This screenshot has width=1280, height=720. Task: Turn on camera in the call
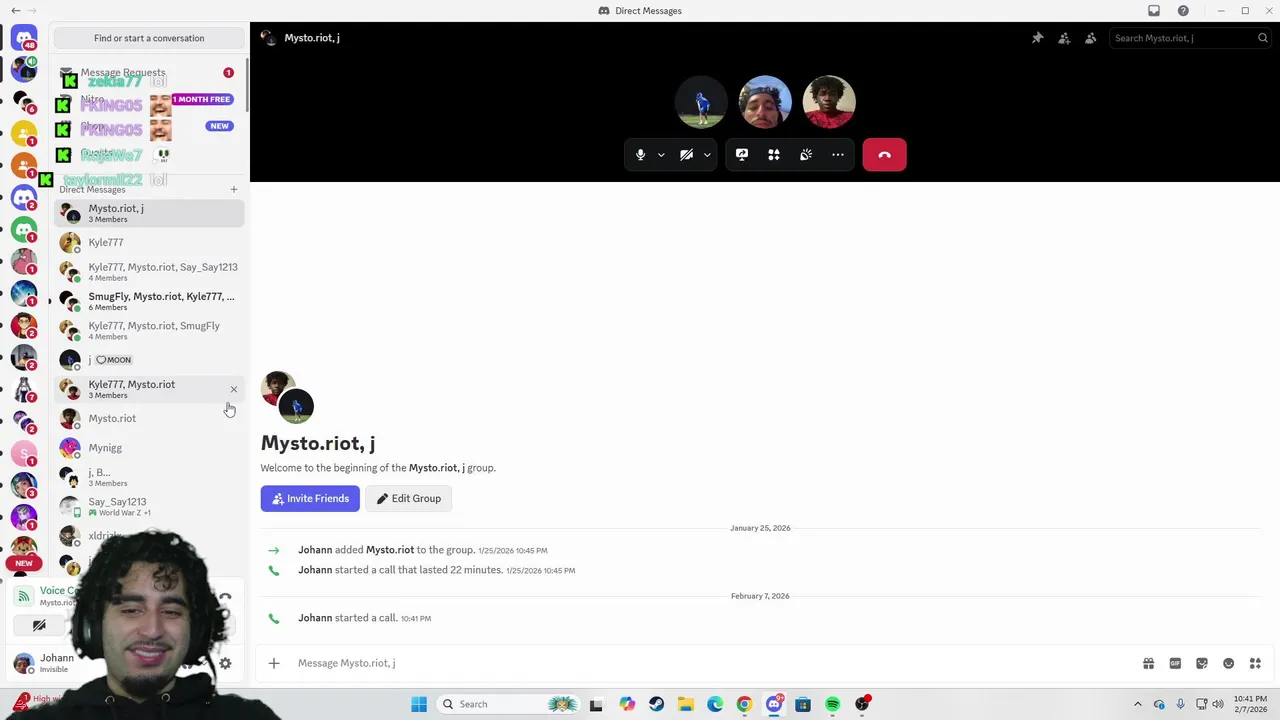tap(686, 155)
